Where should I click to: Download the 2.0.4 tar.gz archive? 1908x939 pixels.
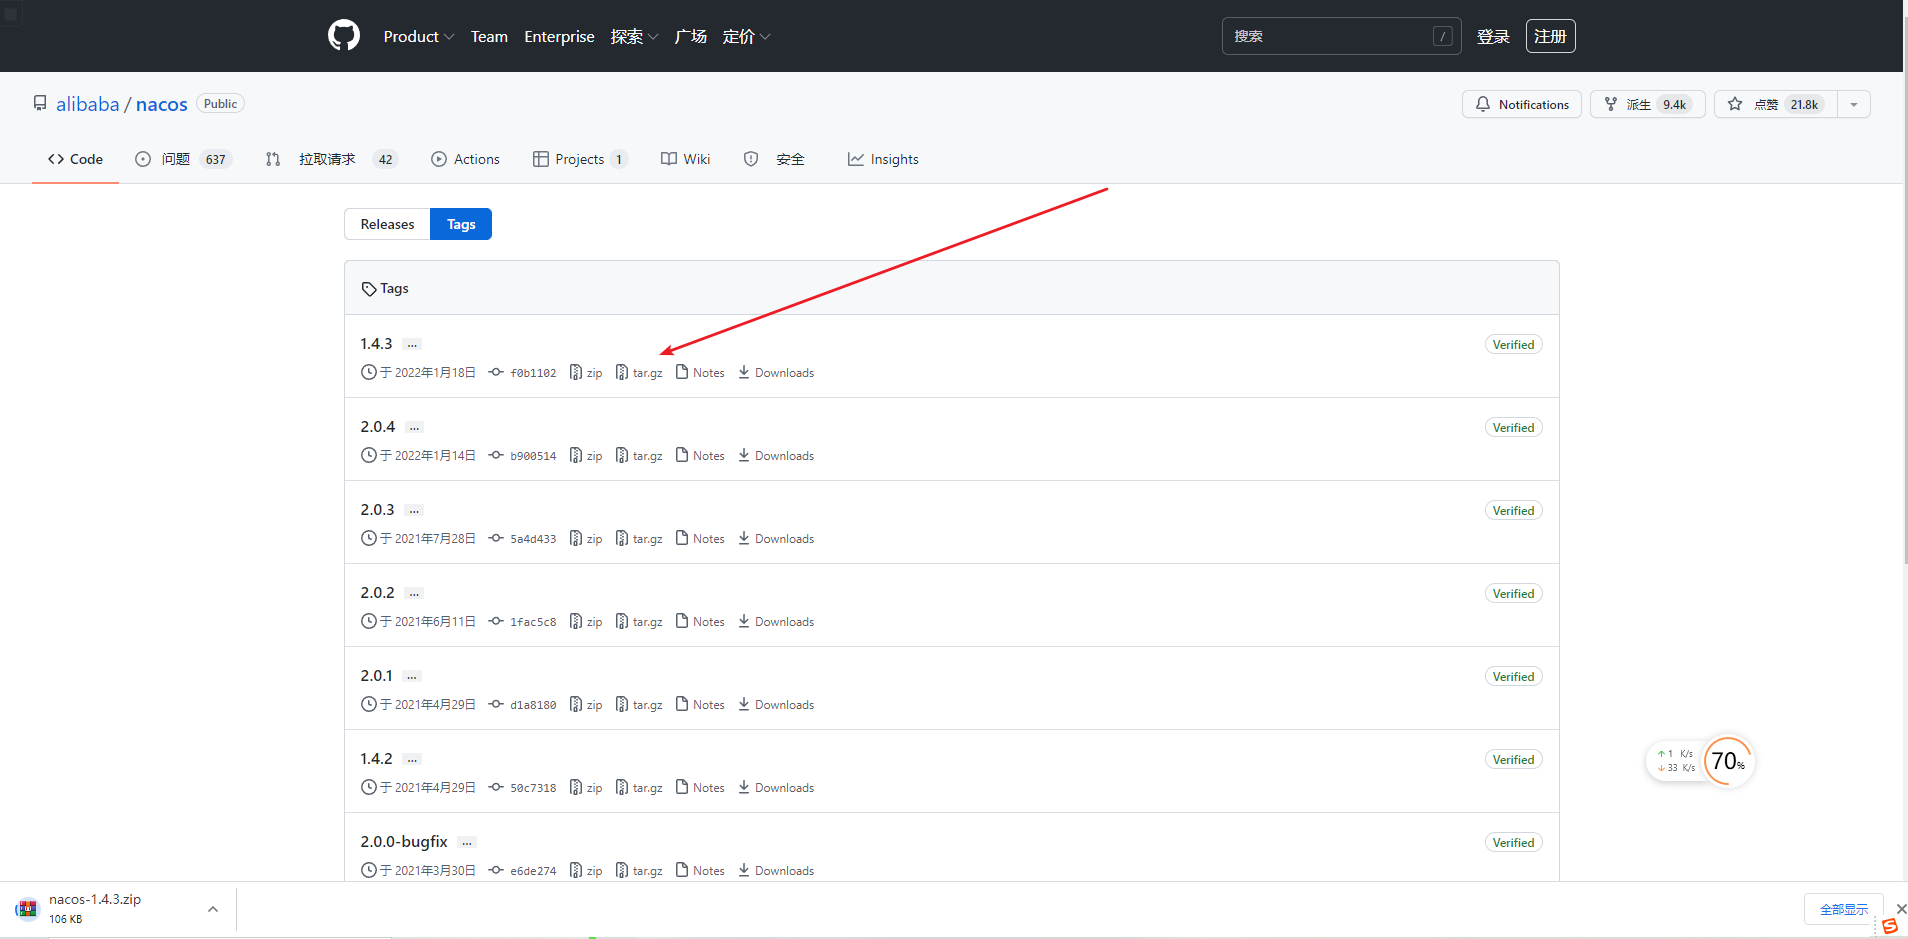tap(639, 455)
